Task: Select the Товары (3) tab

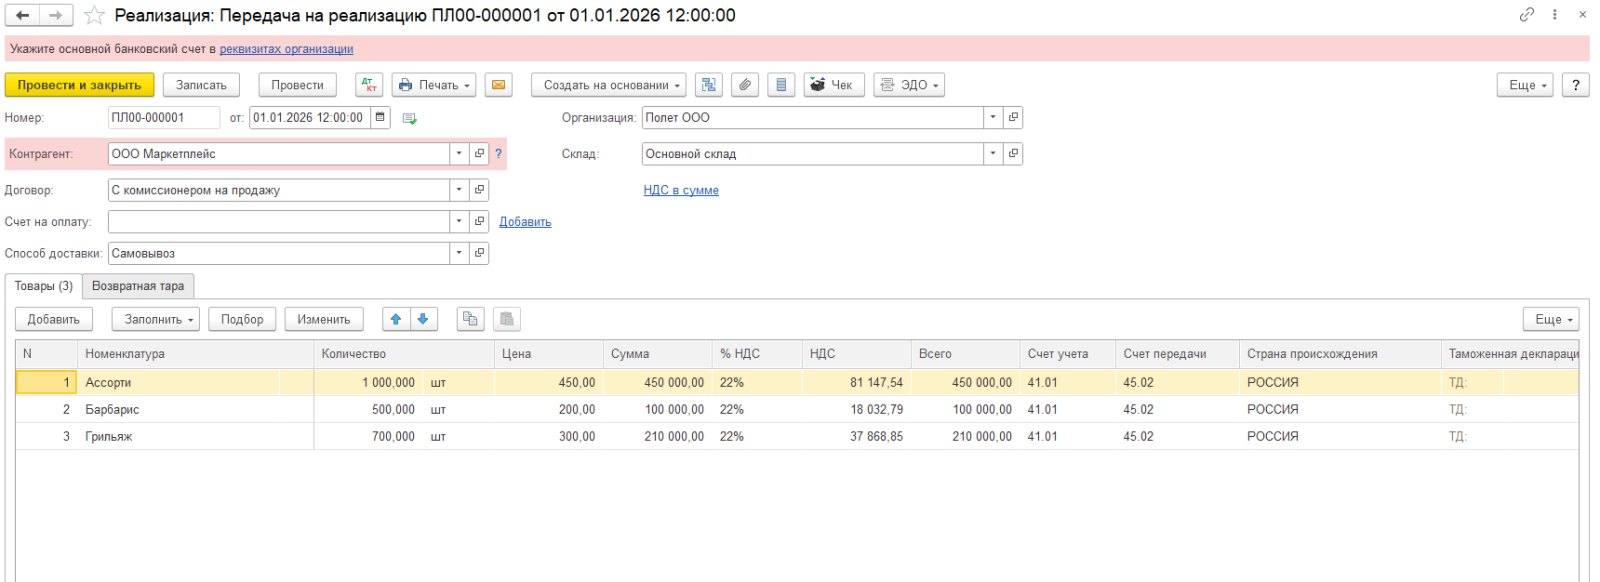Action: [x=44, y=286]
